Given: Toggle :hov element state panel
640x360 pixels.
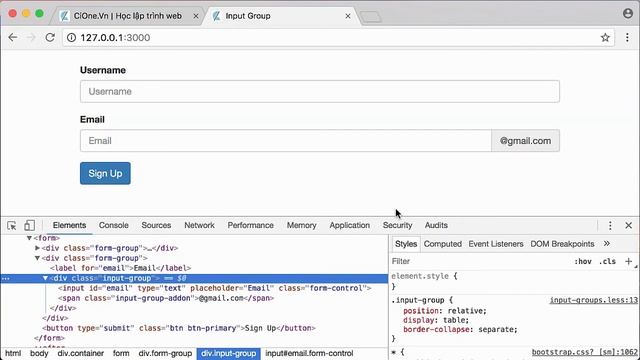Looking at the screenshot, I should (x=583, y=262).
